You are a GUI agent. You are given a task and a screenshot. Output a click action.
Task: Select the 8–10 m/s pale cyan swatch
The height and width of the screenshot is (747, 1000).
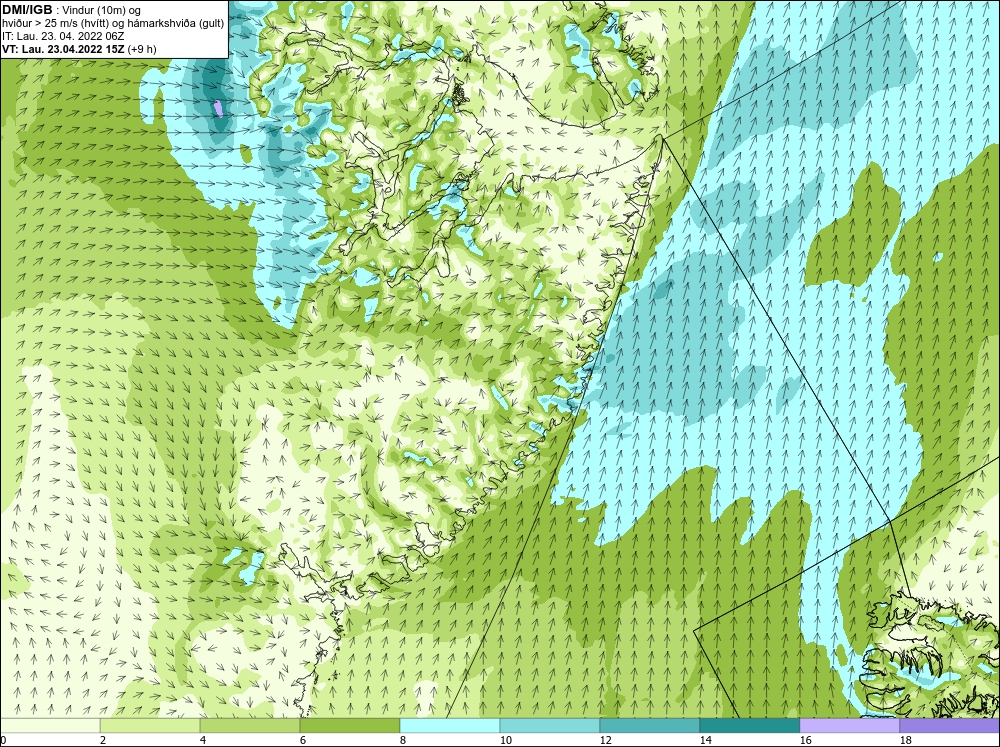click(450, 726)
